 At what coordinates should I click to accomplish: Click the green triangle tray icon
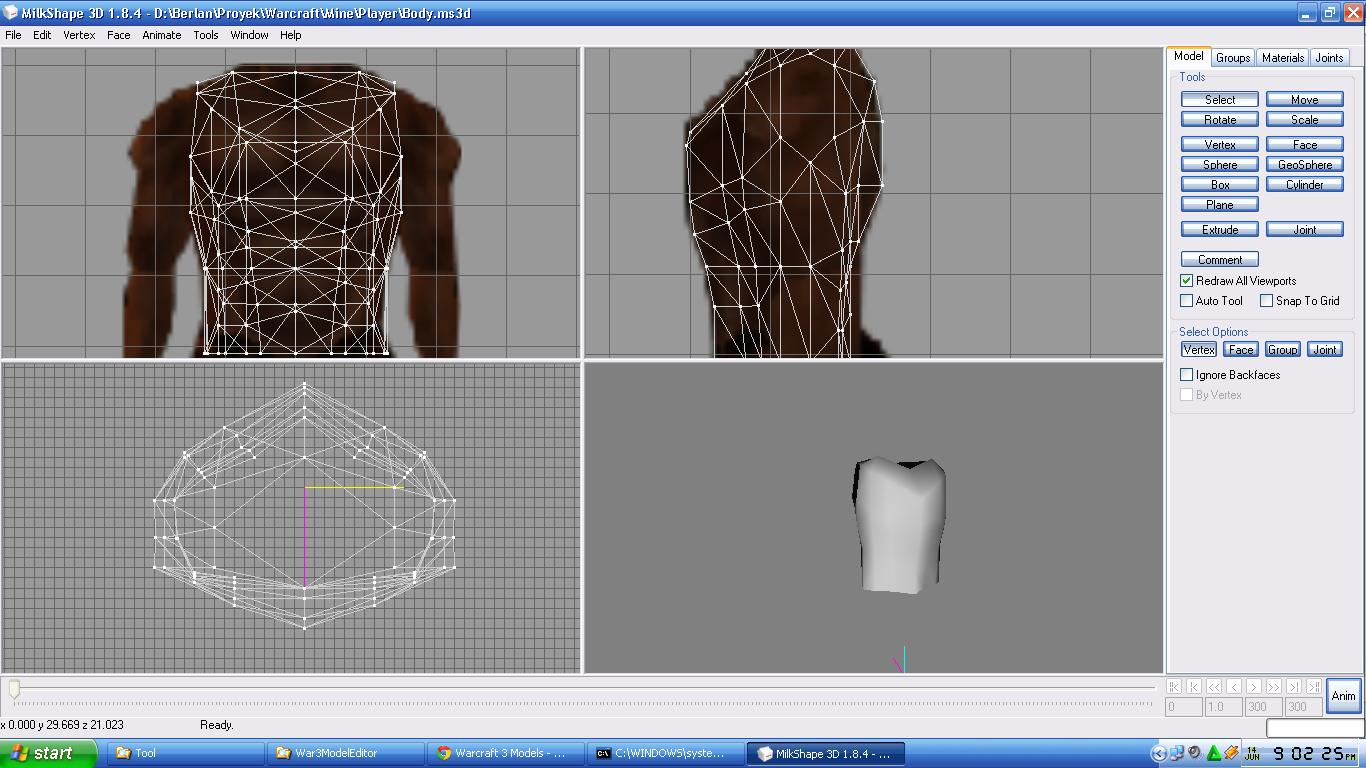(x=1214, y=753)
